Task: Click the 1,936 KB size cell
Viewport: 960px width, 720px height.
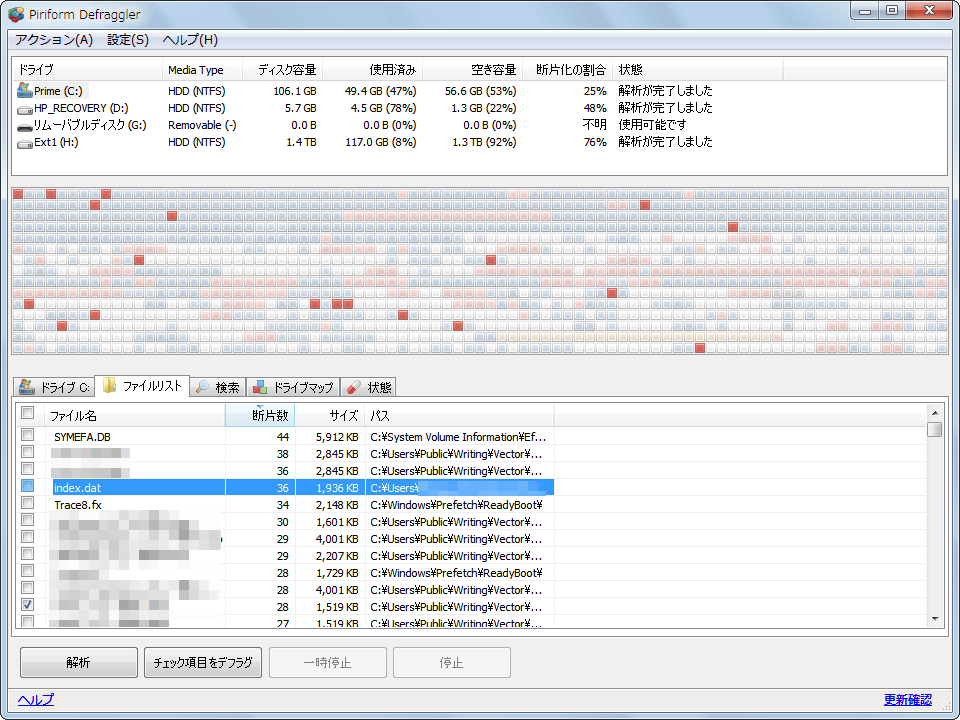Action: click(x=337, y=488)
